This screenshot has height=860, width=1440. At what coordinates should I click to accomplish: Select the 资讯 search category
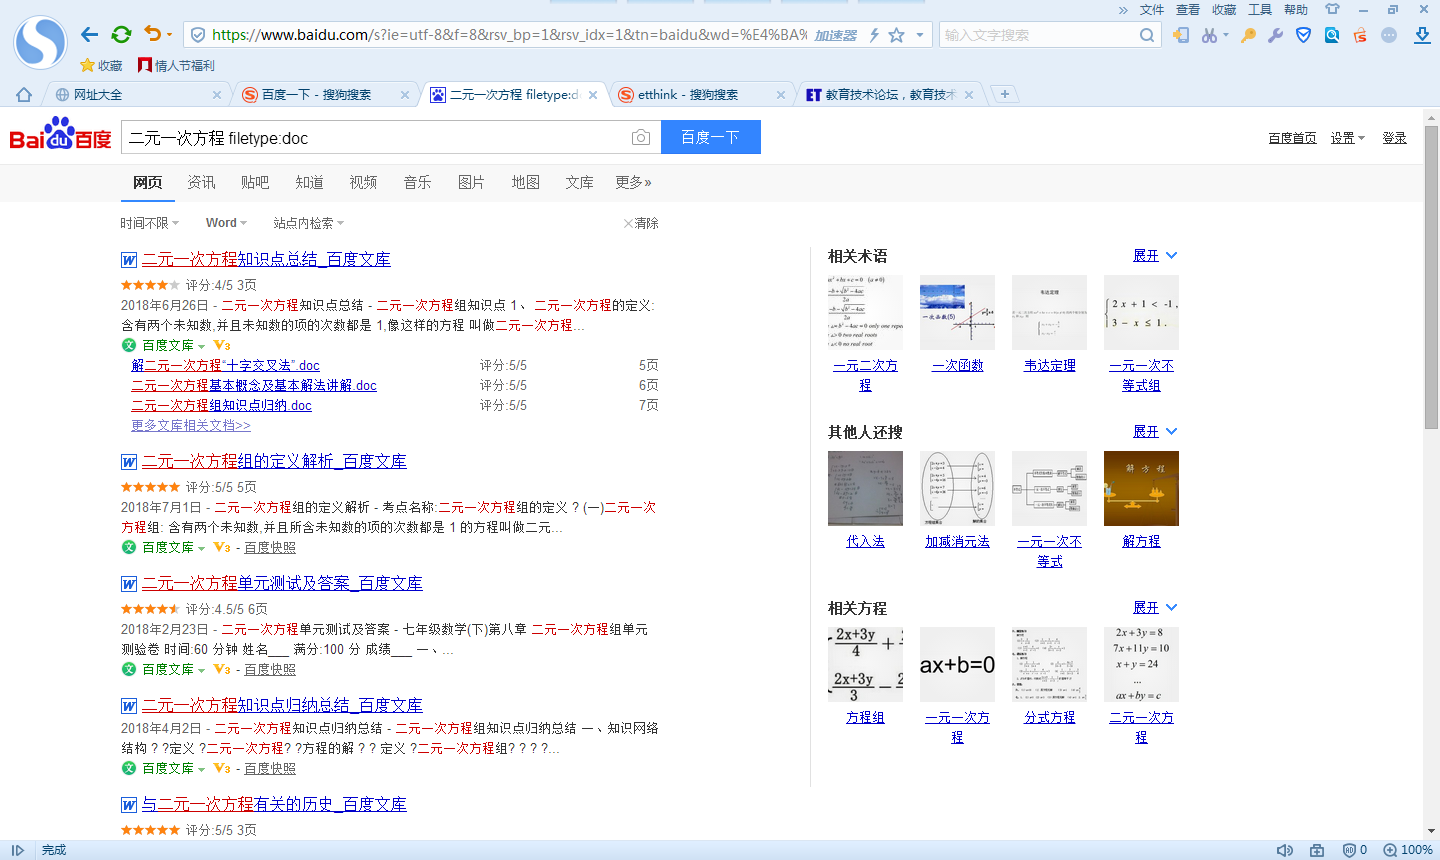pyautogui.click(x=201, y=182)
